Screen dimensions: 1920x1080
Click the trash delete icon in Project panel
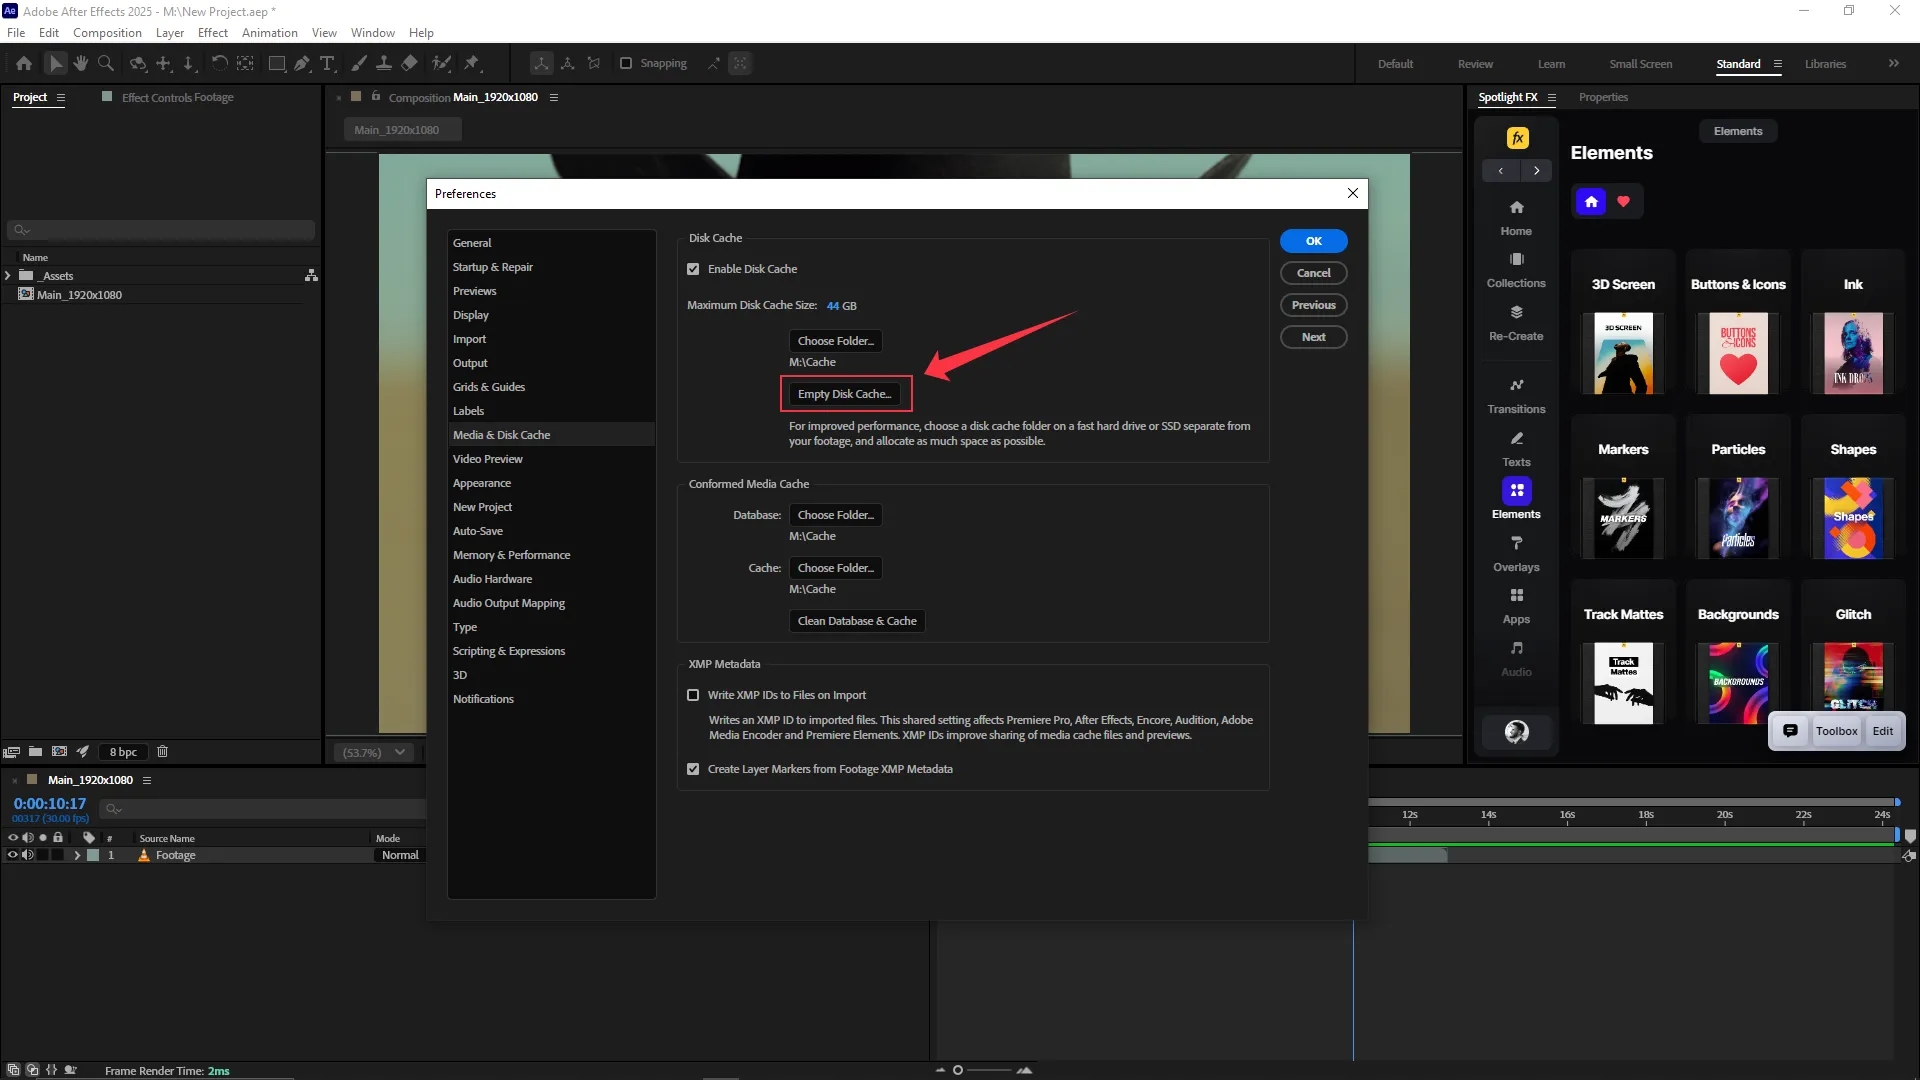coord(163,751)
